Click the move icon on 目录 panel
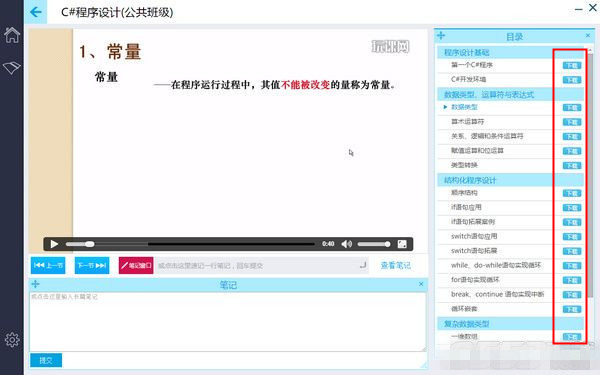Image resolution: width=600 pixels, height=375 pixels. (441, 36)
